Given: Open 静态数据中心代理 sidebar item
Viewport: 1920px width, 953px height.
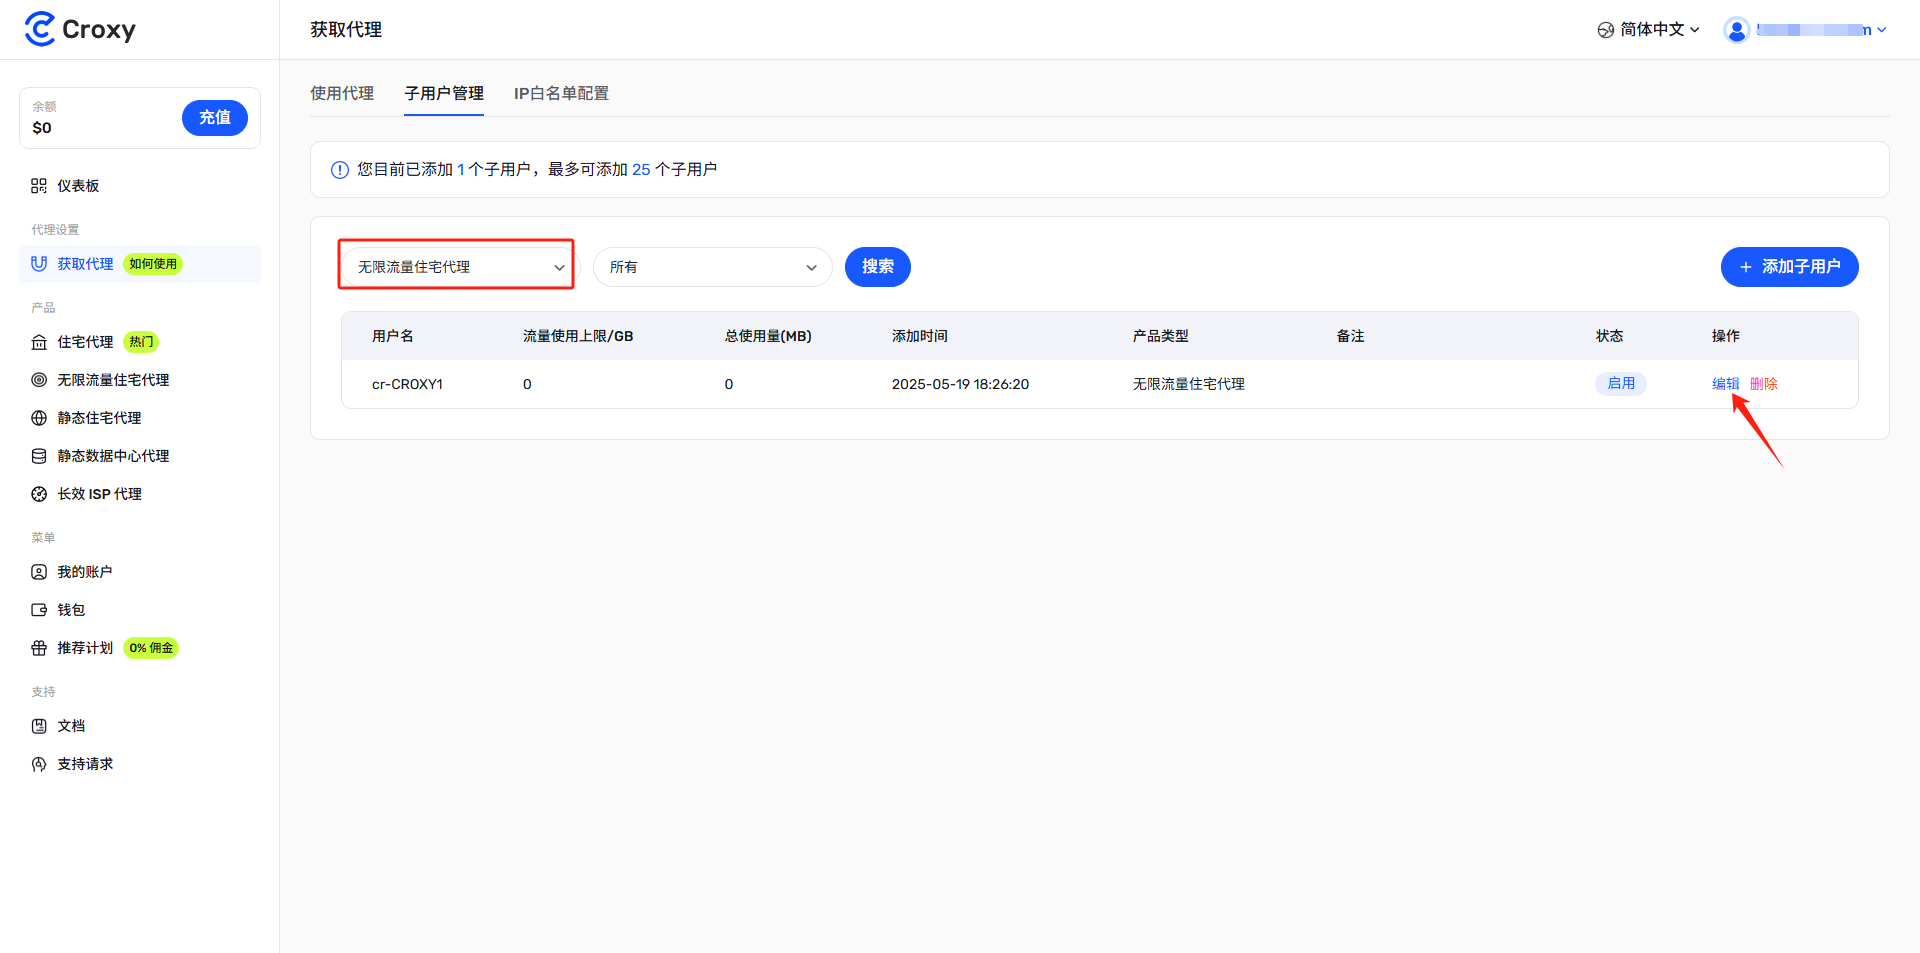Looking at the screenshot, I should pyautogui.click(x=140, y=456).
